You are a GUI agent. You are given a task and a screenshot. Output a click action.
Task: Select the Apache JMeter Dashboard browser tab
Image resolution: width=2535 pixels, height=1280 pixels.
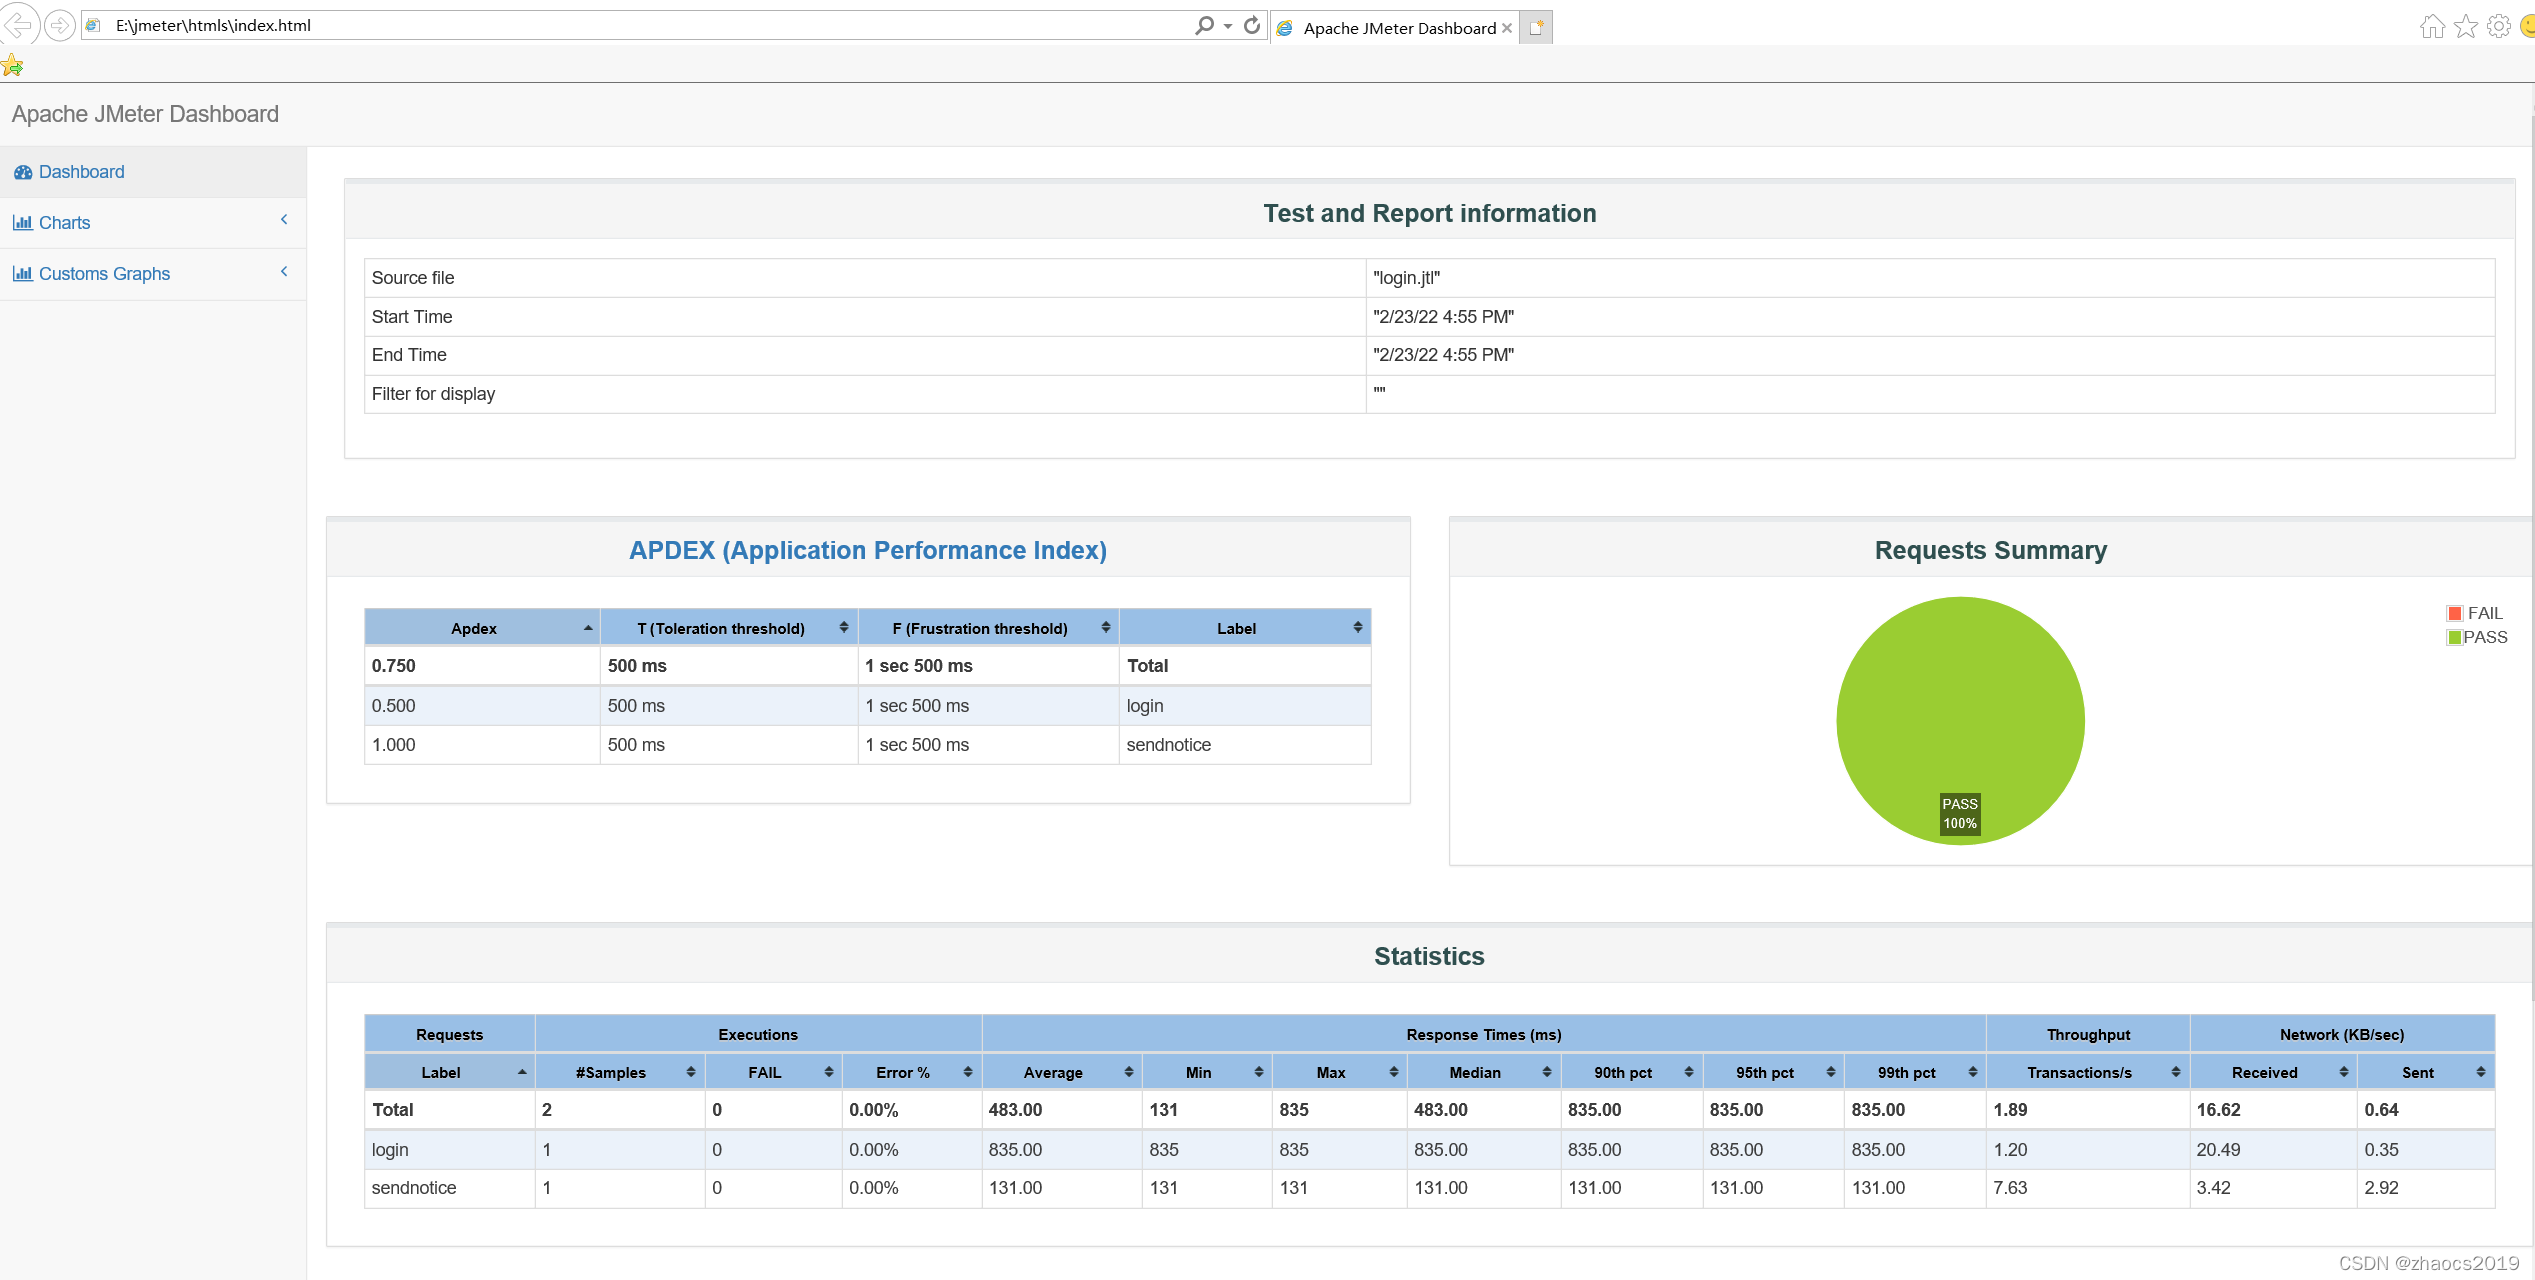tap(1397, 28)
